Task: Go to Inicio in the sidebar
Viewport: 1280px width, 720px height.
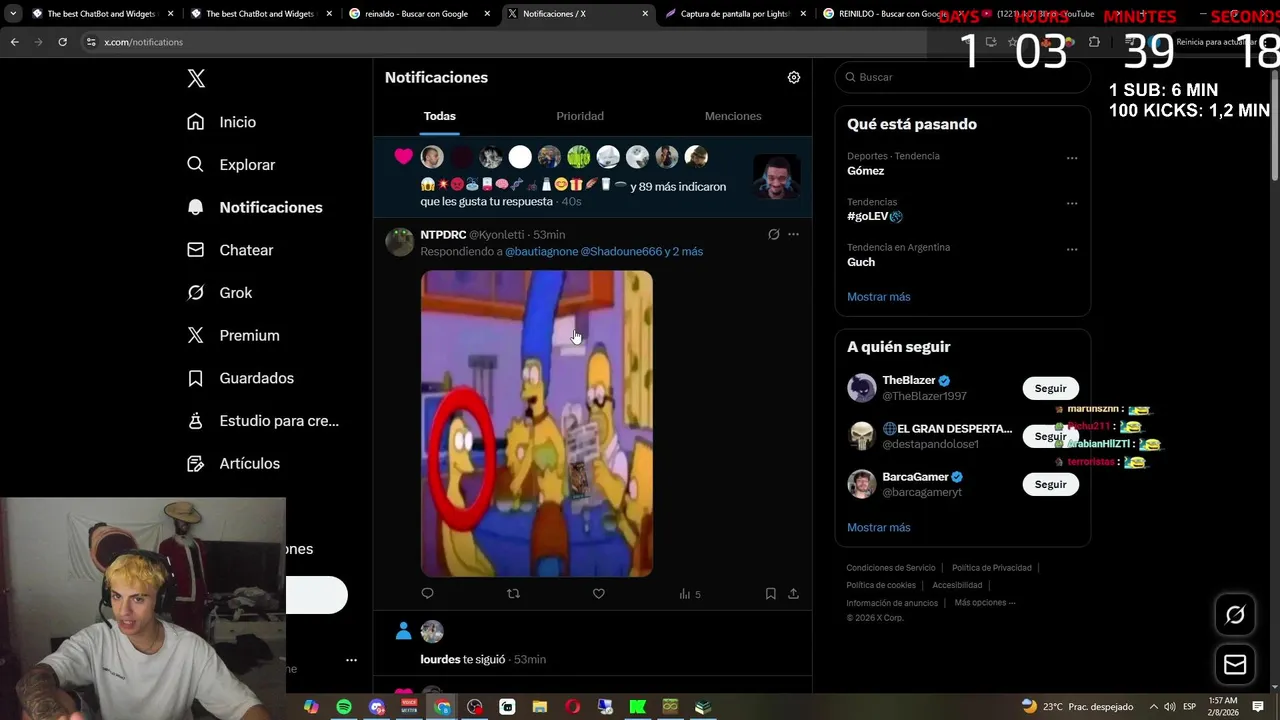Action: [x=222, y=122]
